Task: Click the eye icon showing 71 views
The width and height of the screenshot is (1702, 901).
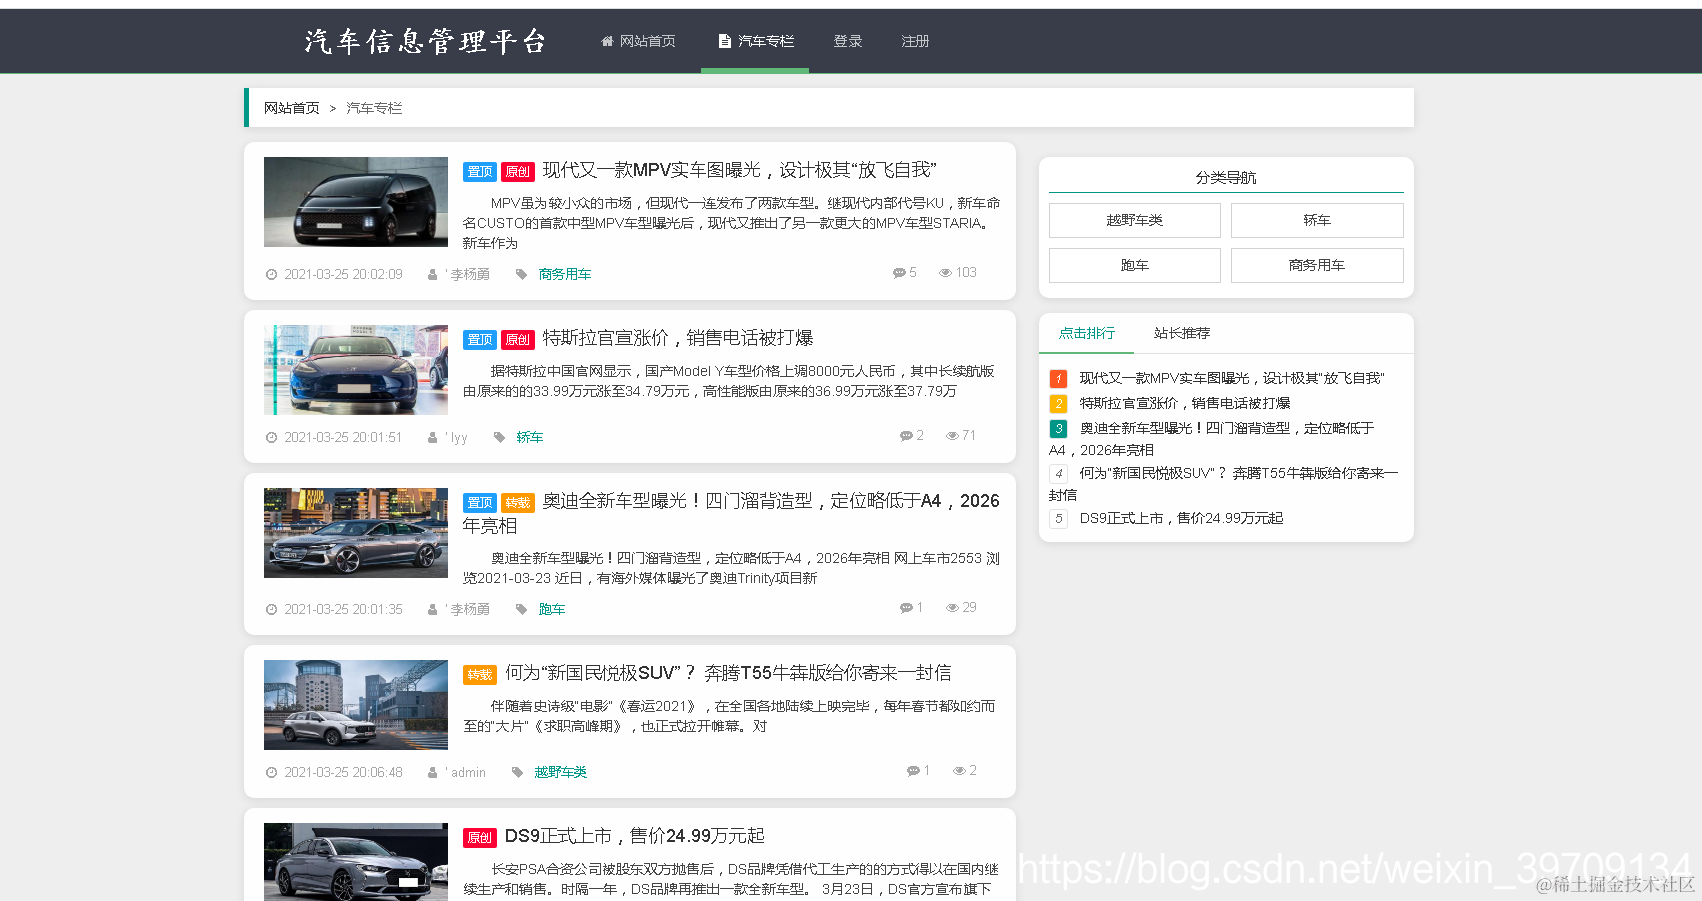Action: (x=953, y=435)
